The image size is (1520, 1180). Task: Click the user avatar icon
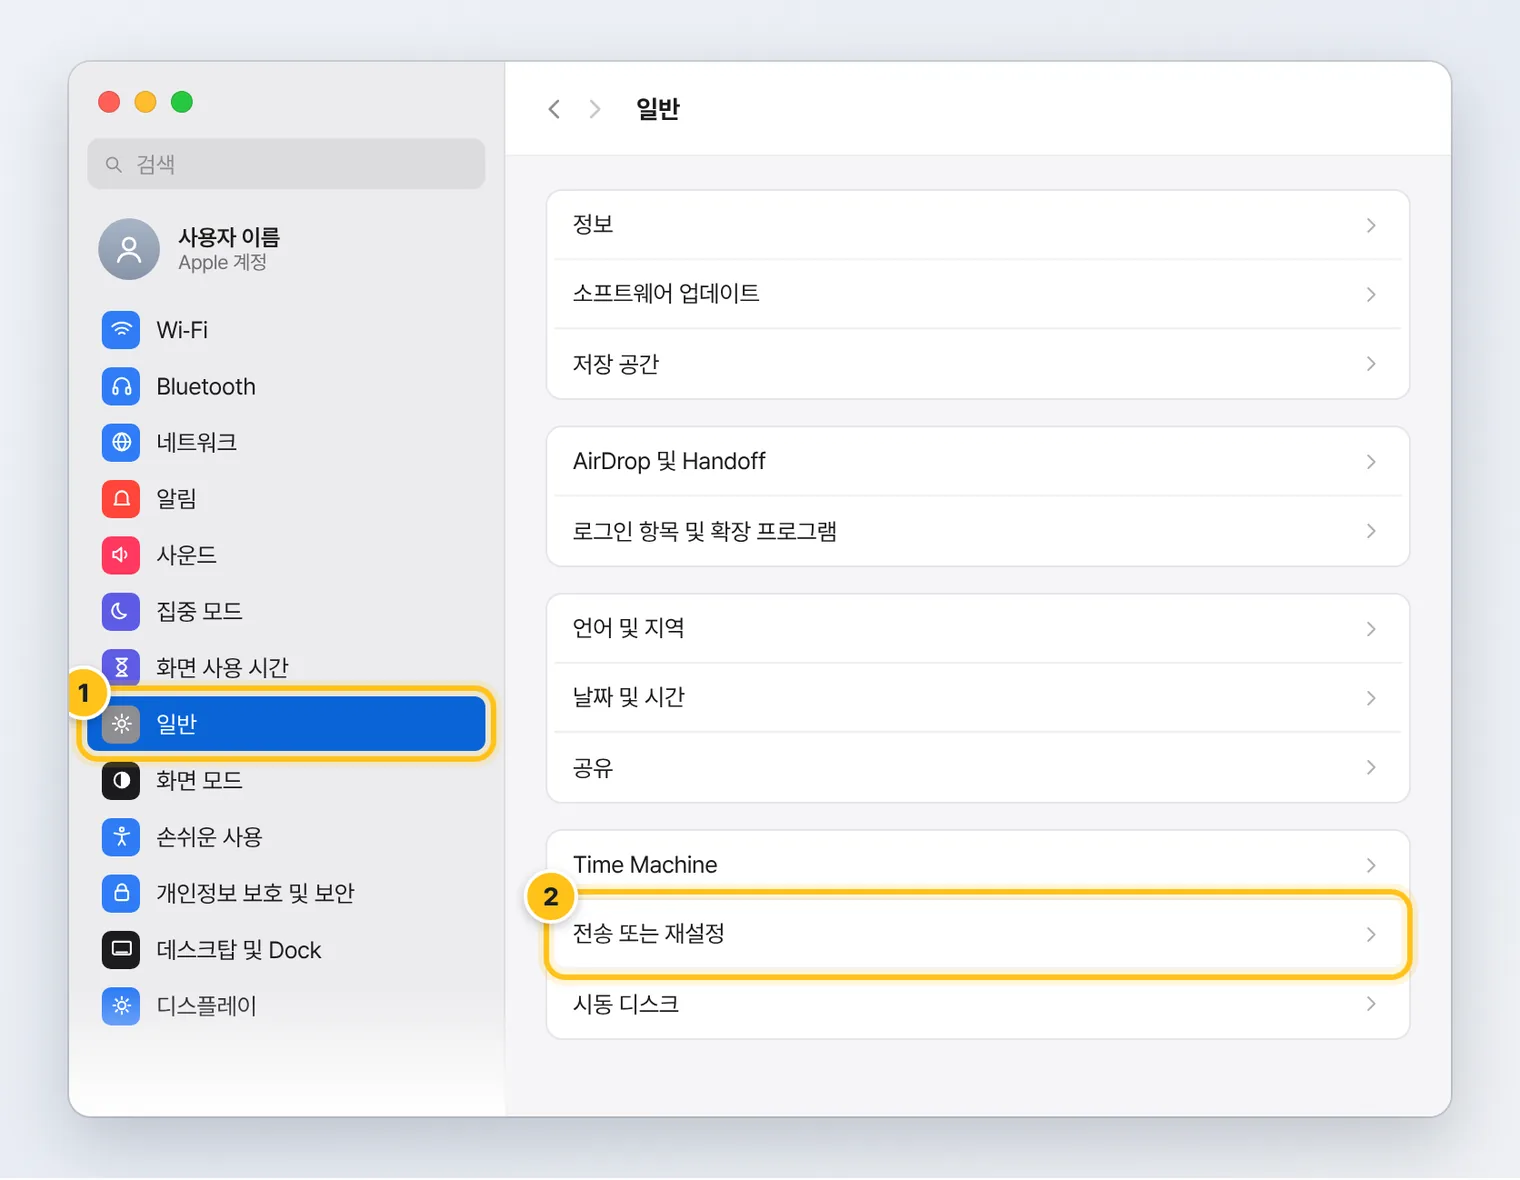pyautogui.click(x=129, y=249)
